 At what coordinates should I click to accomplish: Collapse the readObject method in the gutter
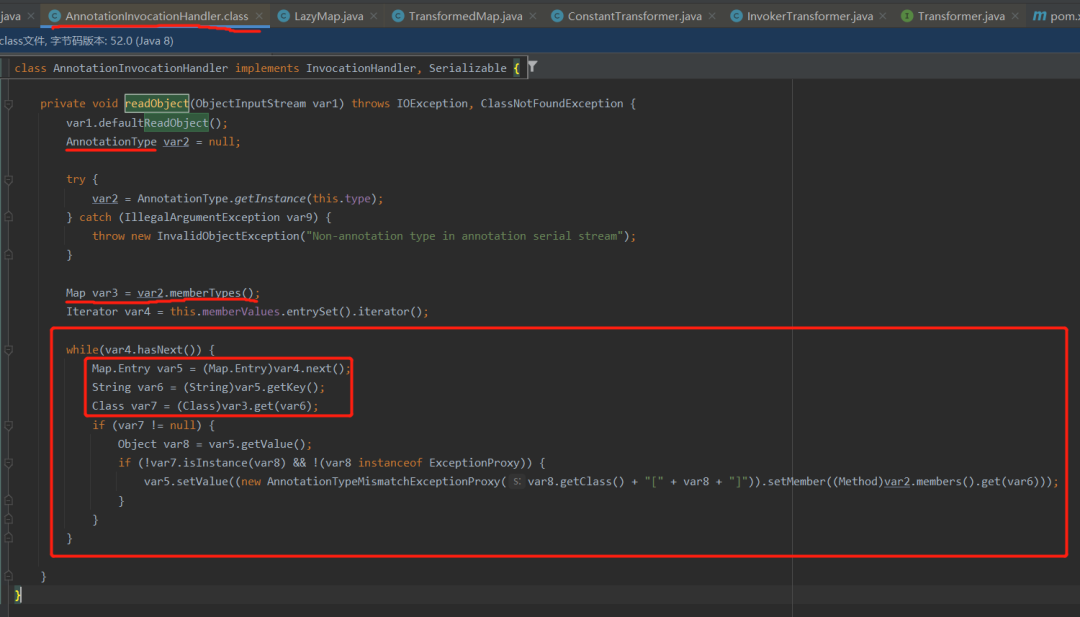coord(9,104)
